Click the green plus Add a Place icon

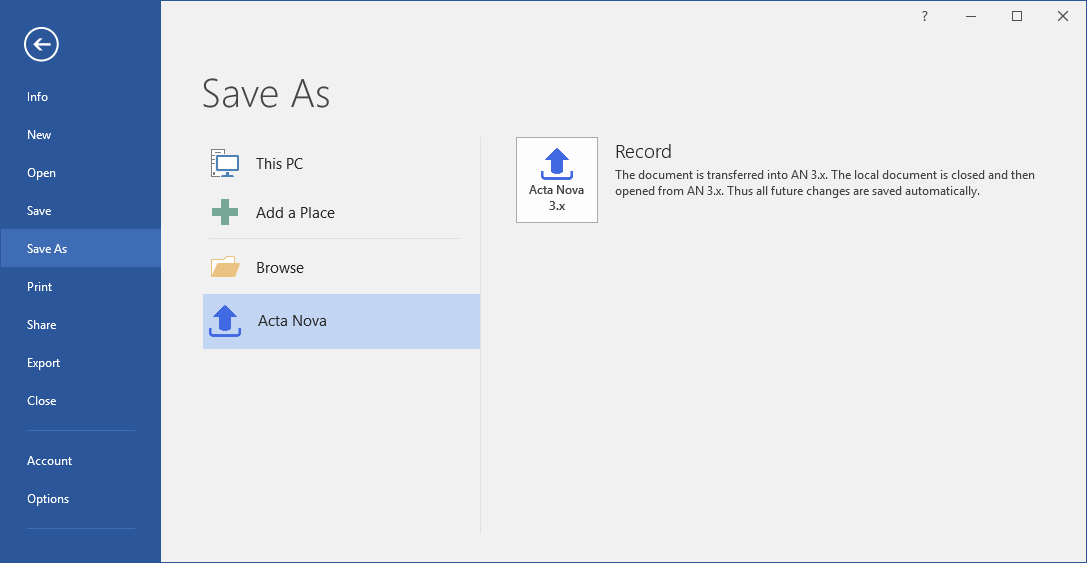225,212
